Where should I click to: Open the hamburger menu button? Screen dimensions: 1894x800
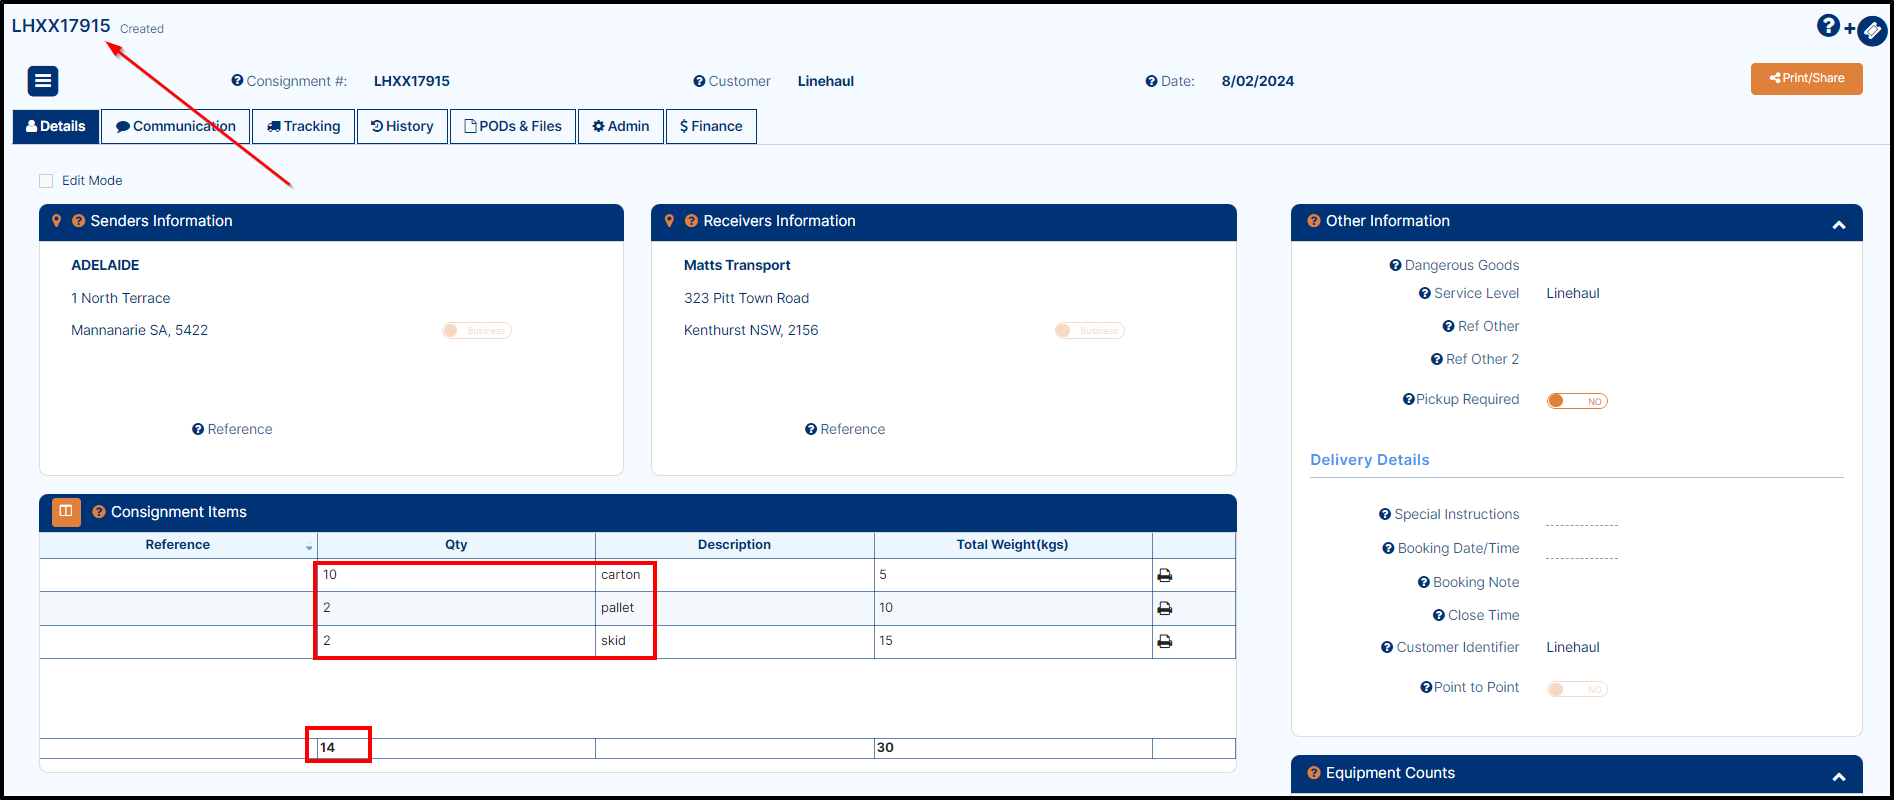(x=43, y=81)
